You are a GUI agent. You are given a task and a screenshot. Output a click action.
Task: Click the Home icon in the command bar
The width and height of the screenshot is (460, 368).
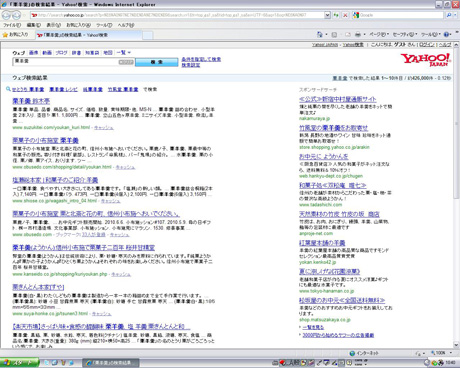coord(320,34)
